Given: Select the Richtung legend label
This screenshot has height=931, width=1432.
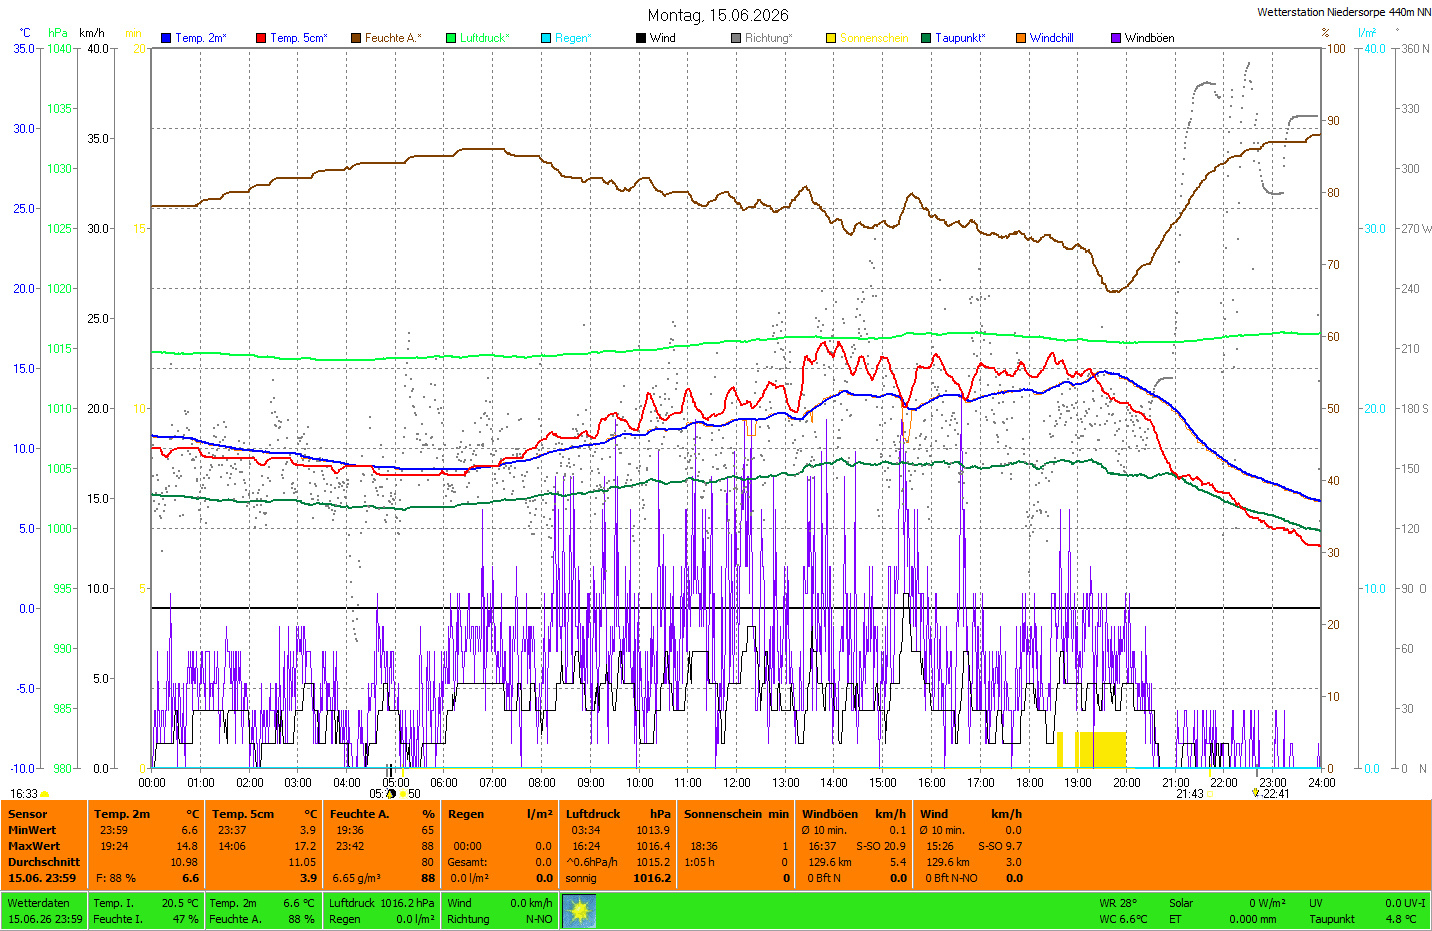Looking at the screenshot, I should coord(768,38).
